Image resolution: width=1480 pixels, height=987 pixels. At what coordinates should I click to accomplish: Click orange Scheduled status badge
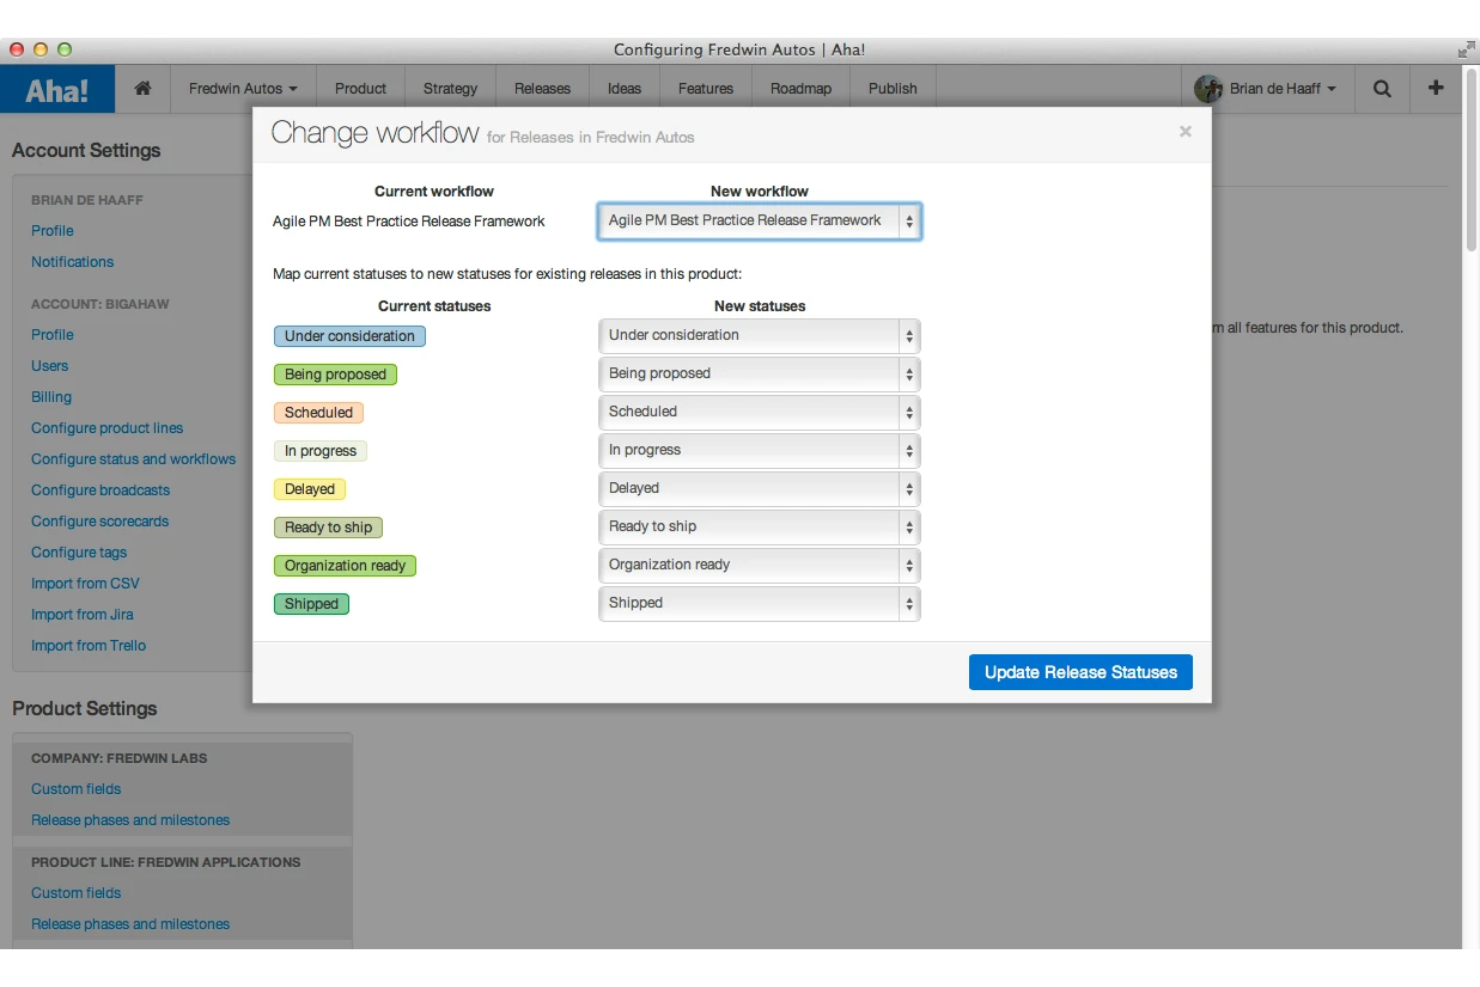coord(319,412)
